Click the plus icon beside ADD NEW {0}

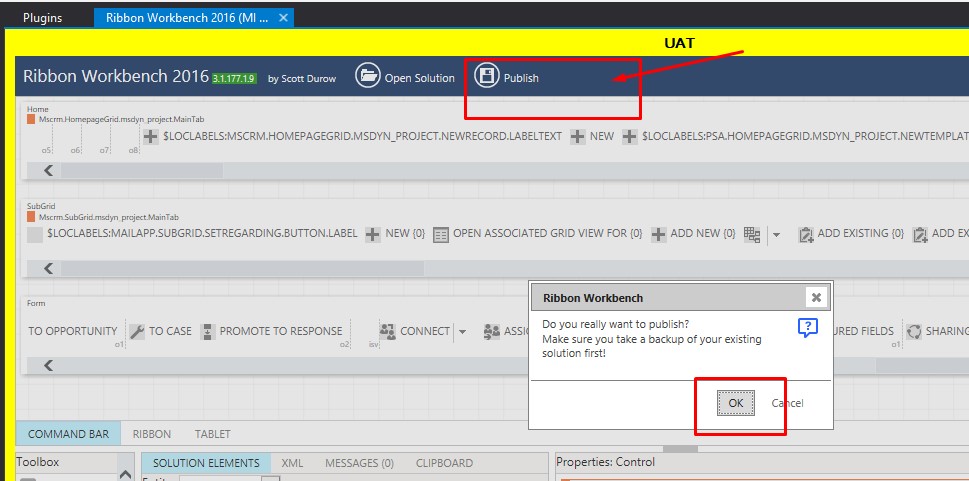click(x=658, y=234)
